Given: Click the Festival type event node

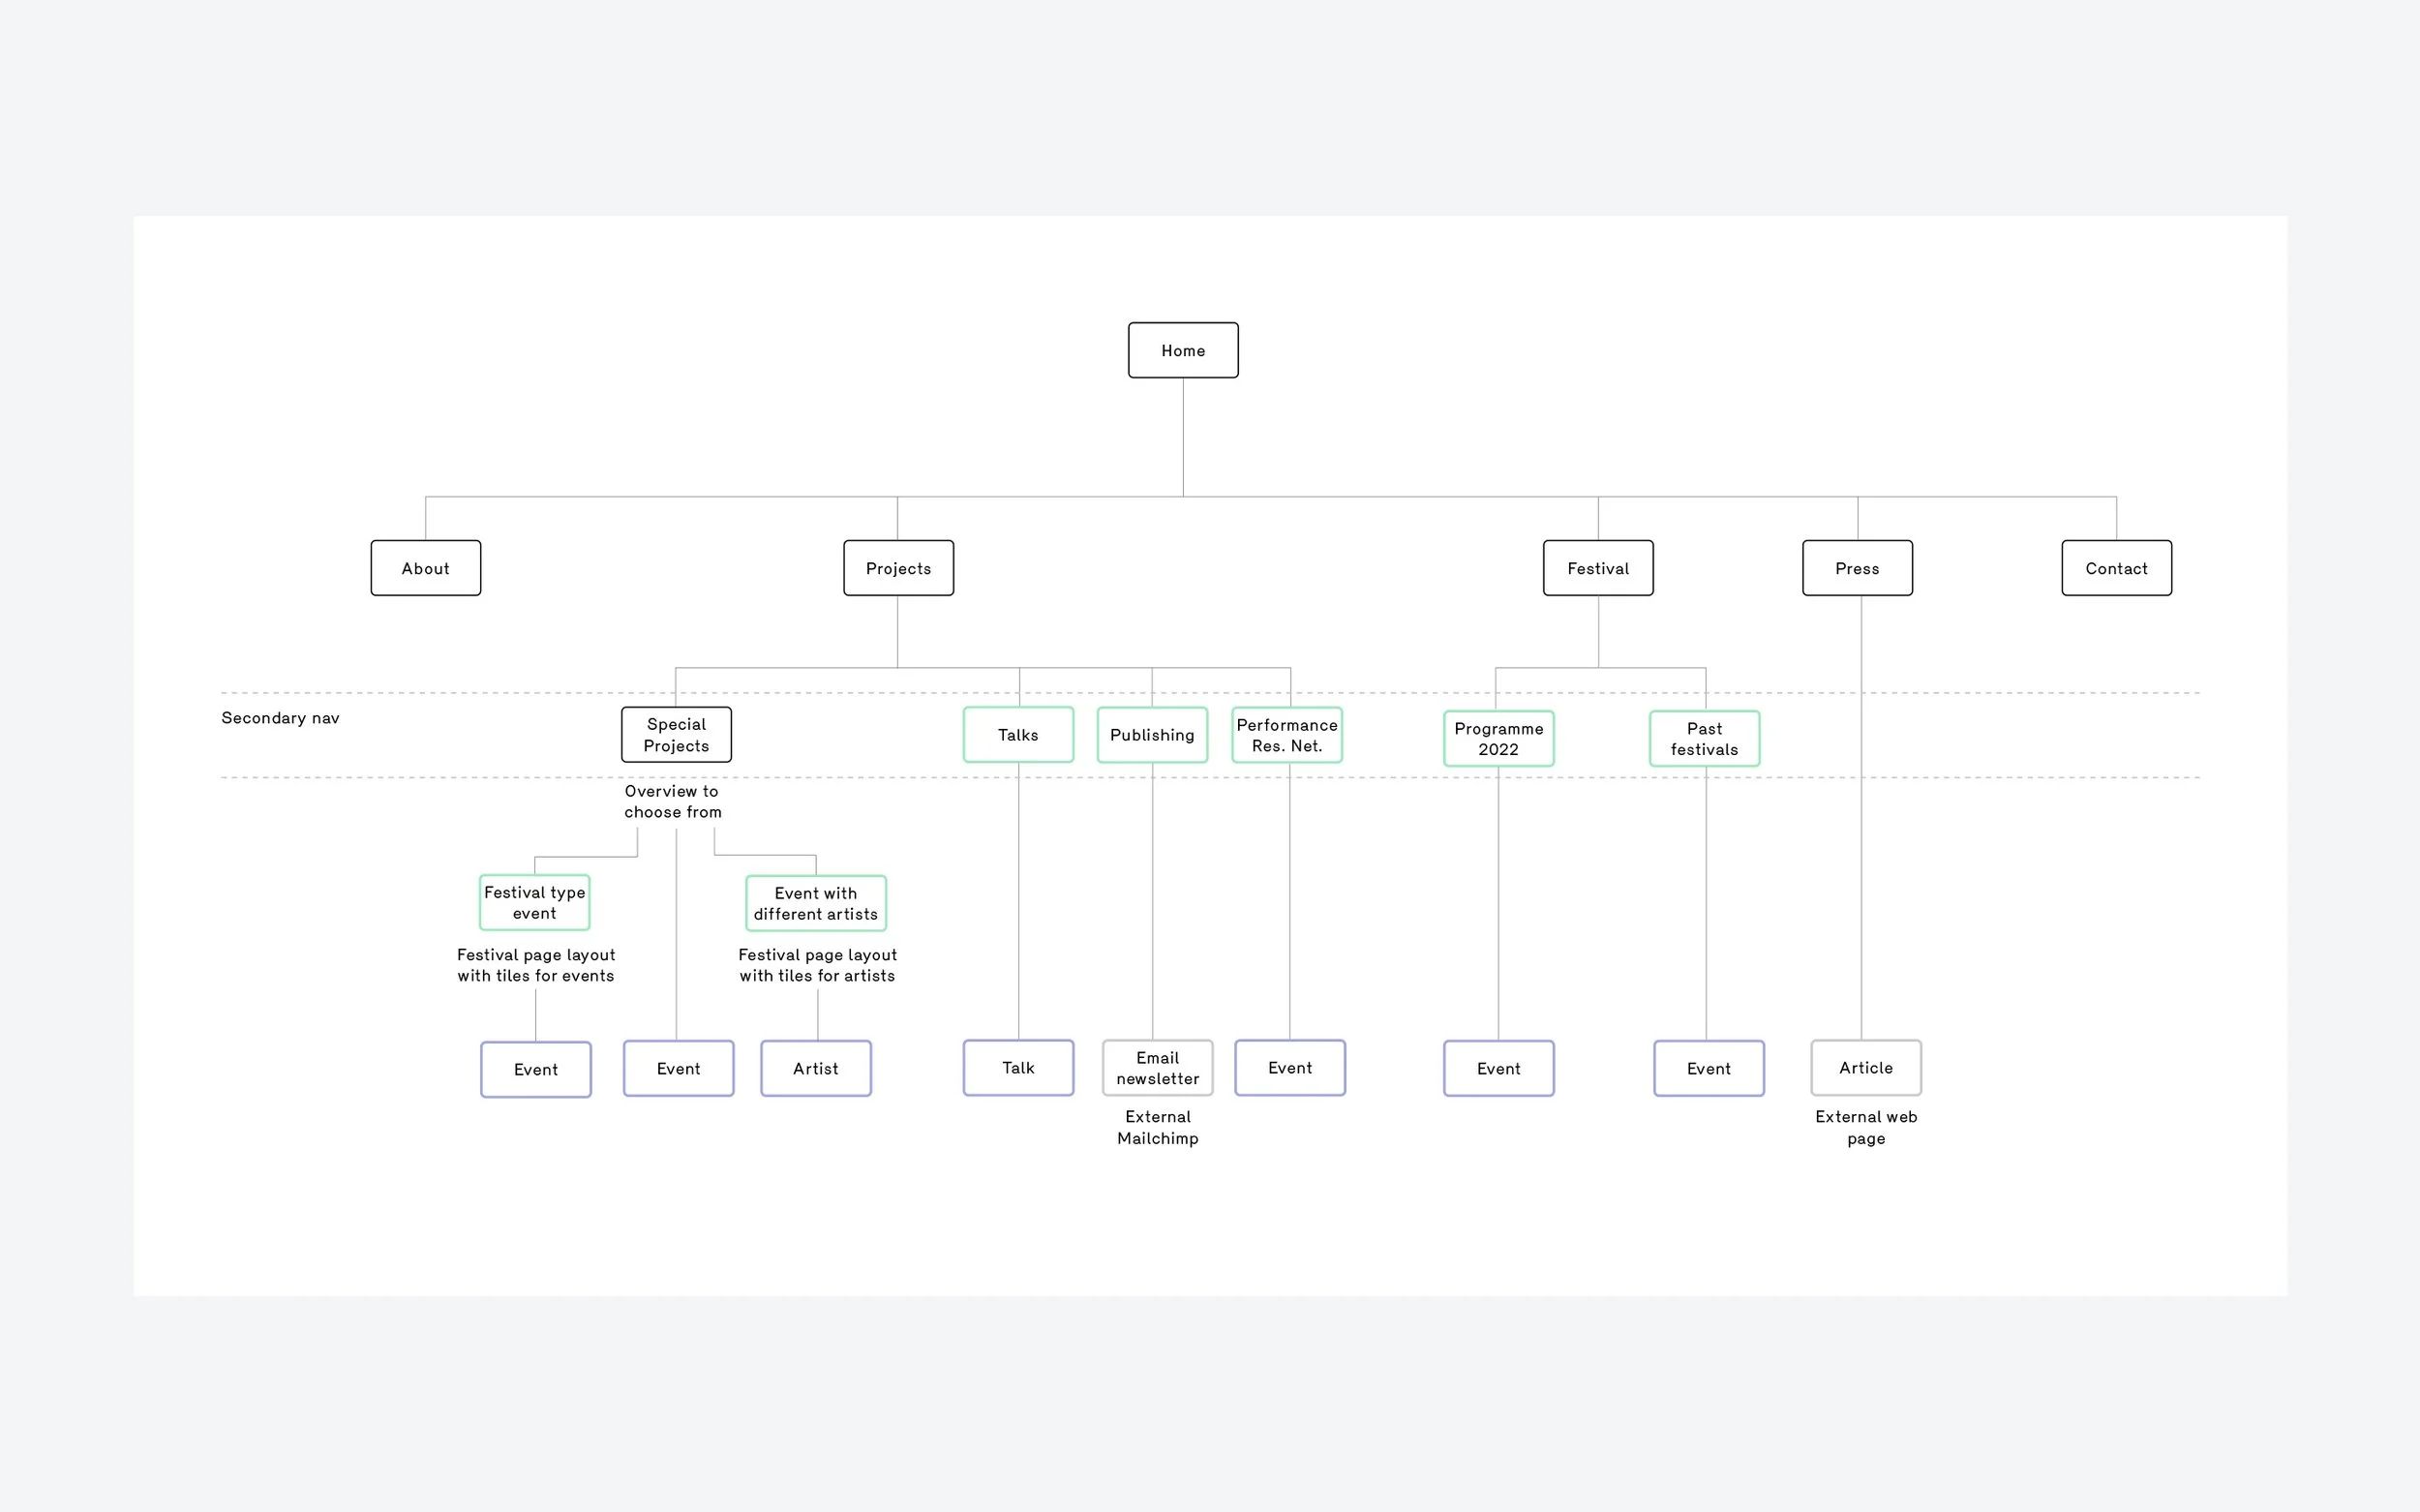Looking at the screenshot, I should click(535, 903).
